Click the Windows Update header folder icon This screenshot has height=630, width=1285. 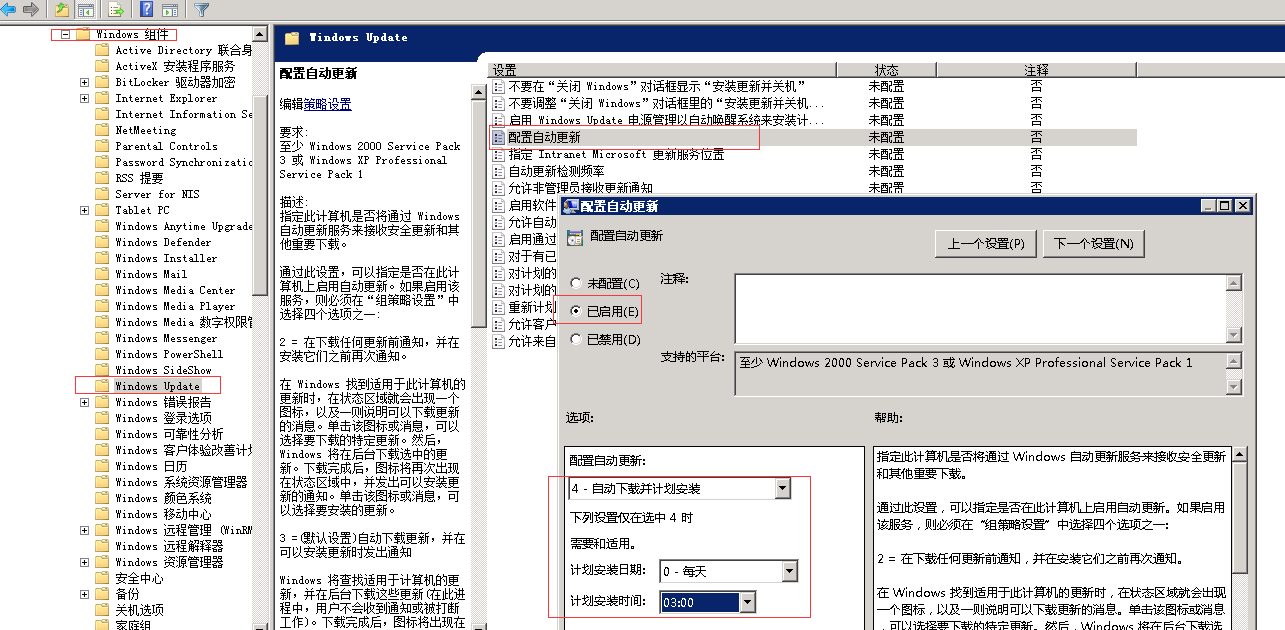click(x=292, y=38)
